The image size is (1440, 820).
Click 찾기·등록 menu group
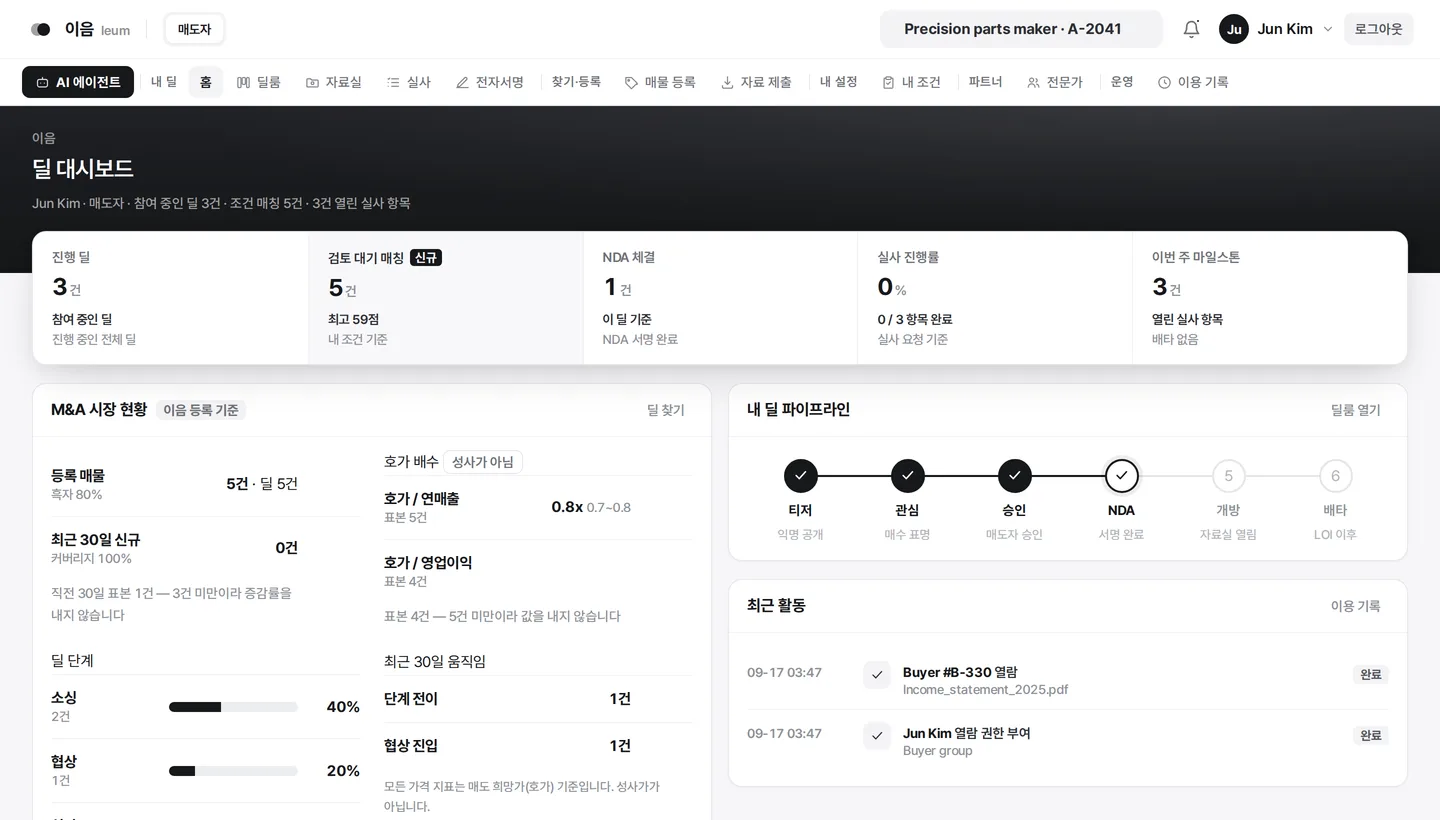pyautogui.click(x=576, y=82)
